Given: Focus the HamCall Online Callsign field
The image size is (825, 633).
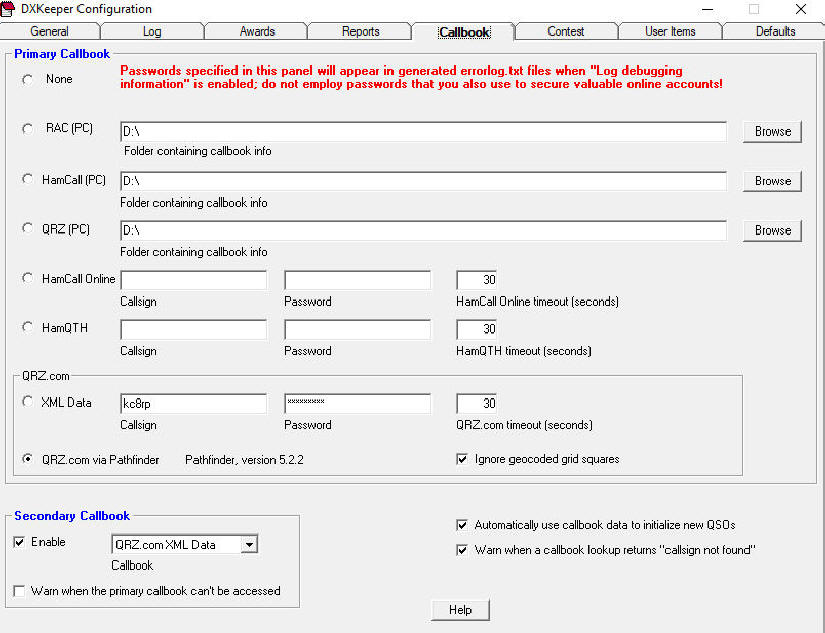Looking at the screenshot, I should click(x=194, y=280).
